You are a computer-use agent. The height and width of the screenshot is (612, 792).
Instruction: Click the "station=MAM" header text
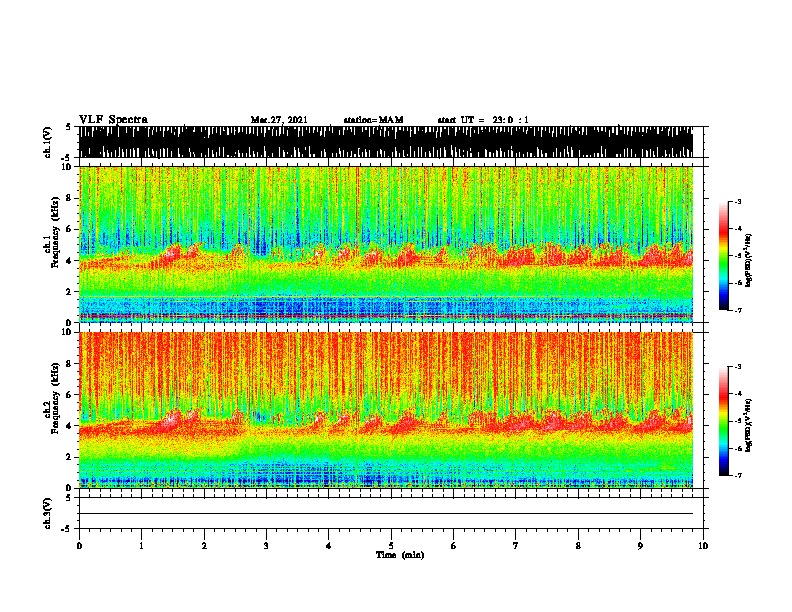click(373, 120)
